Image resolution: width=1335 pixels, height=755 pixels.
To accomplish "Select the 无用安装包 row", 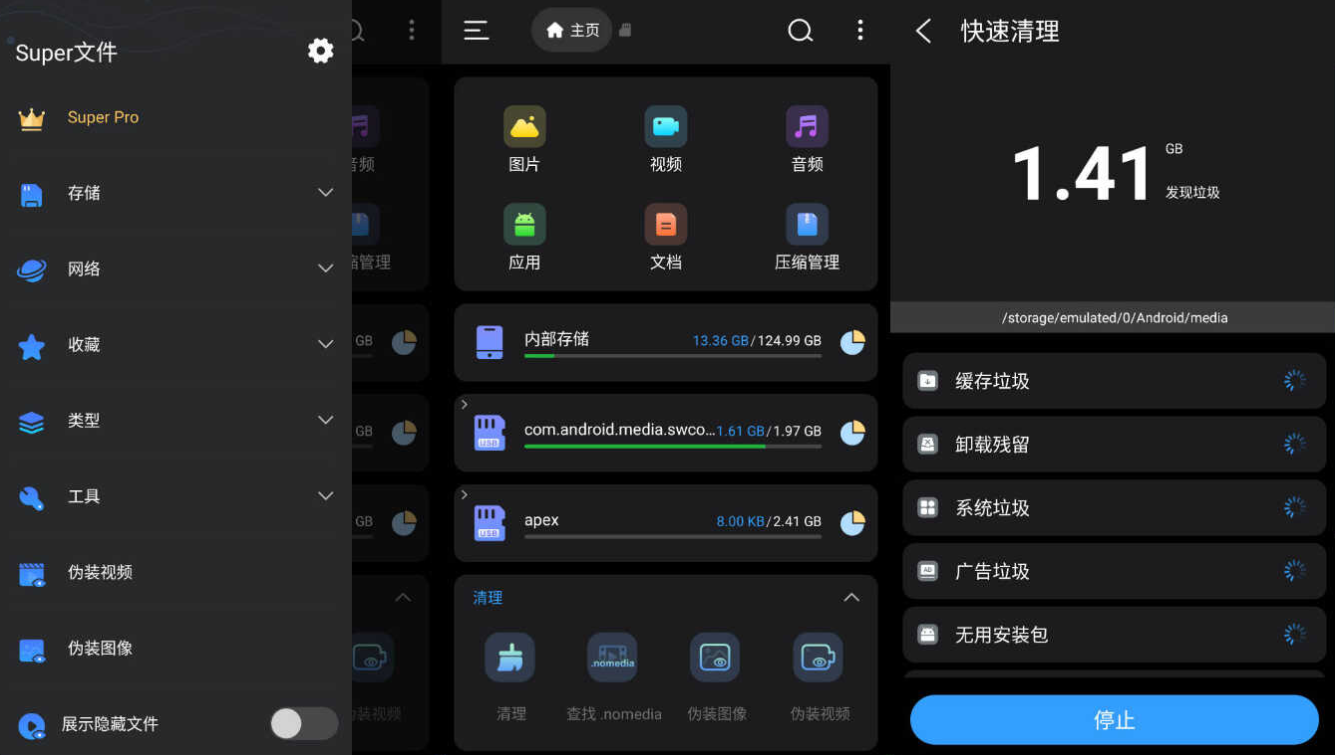I will point(1114,635).
